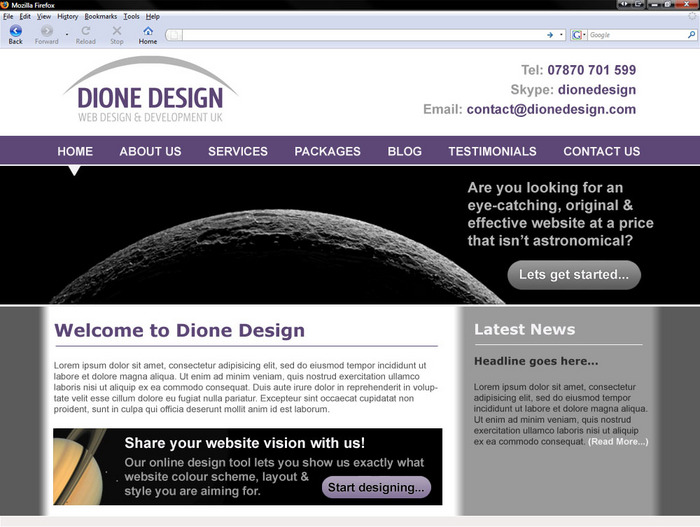
Task: Click the Stop loading icon
Action: 117,31
